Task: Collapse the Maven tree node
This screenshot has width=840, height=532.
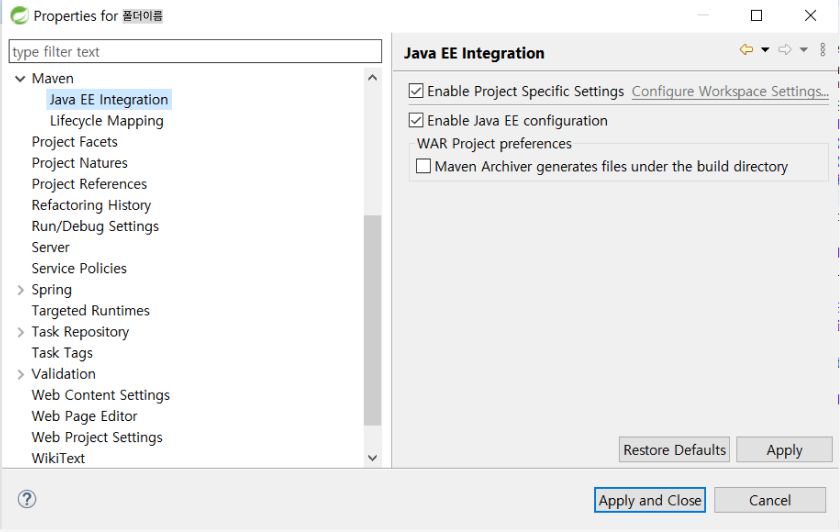Action: pos(20,79)
